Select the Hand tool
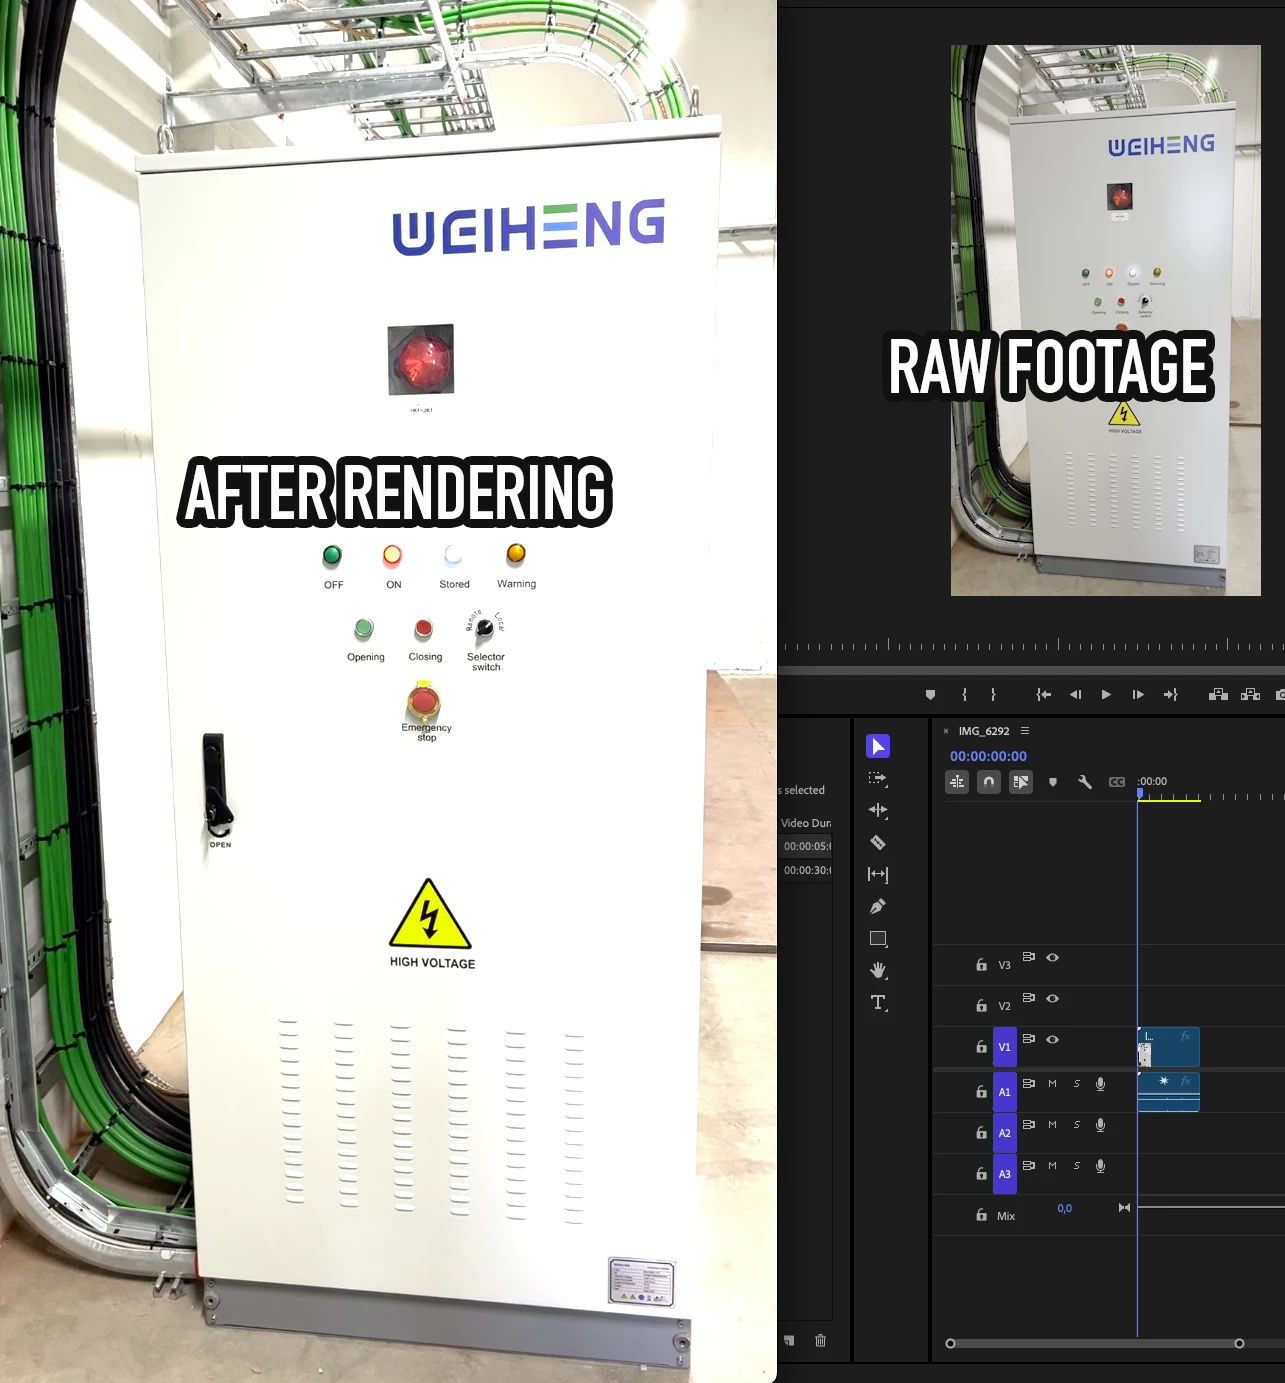This screenshot has width=1285, height=1383. coord(878,971)
